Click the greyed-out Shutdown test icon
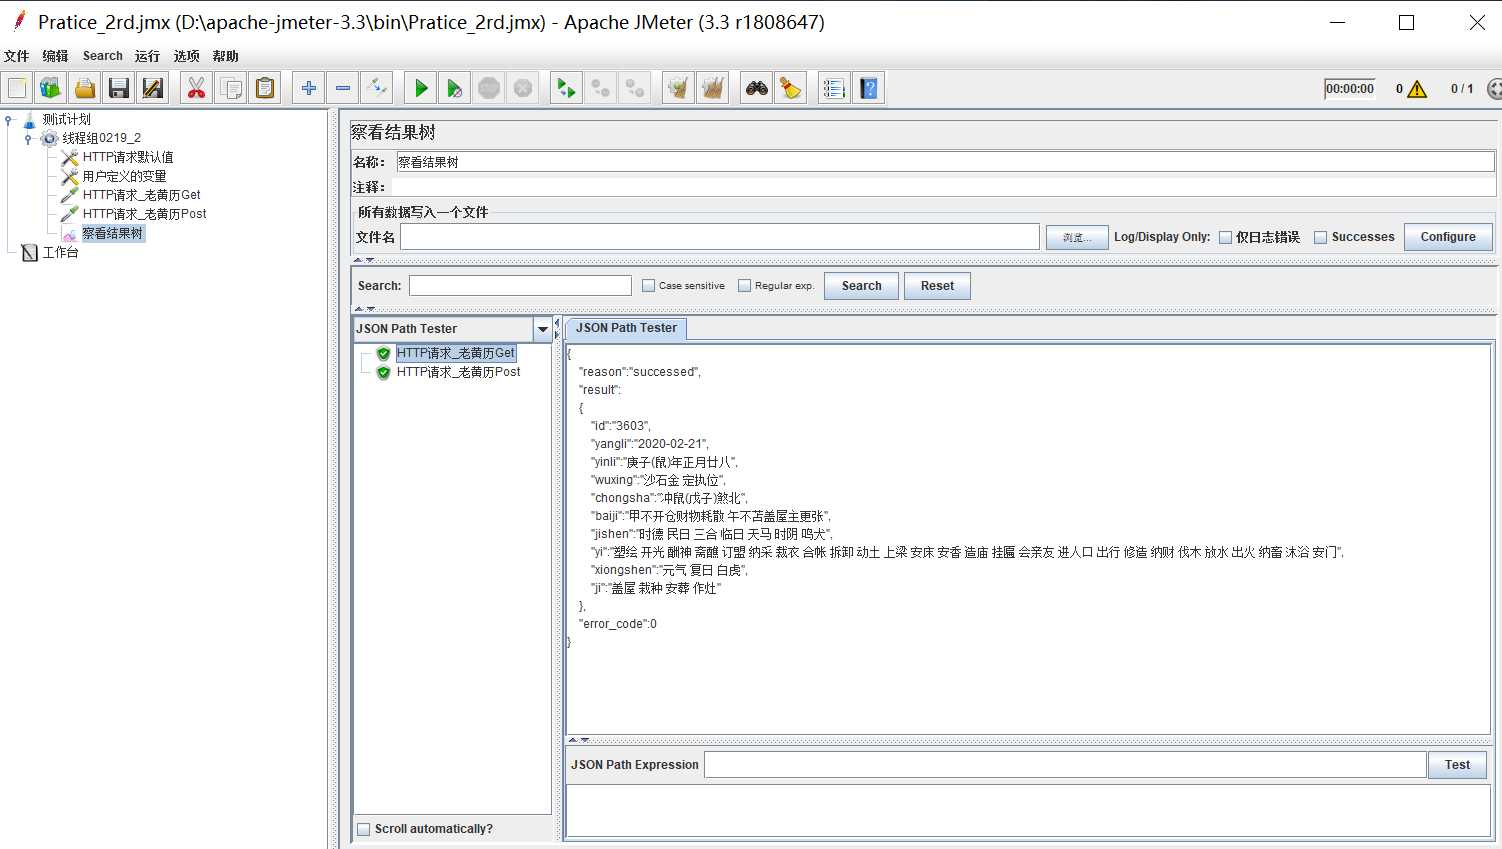 pyautogui.click(x=523, y=88)
